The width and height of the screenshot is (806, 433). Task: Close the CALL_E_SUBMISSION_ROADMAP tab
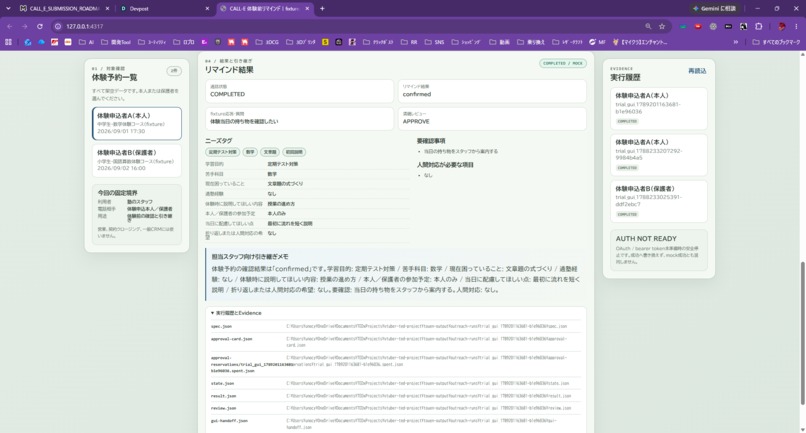click(107, 9)
